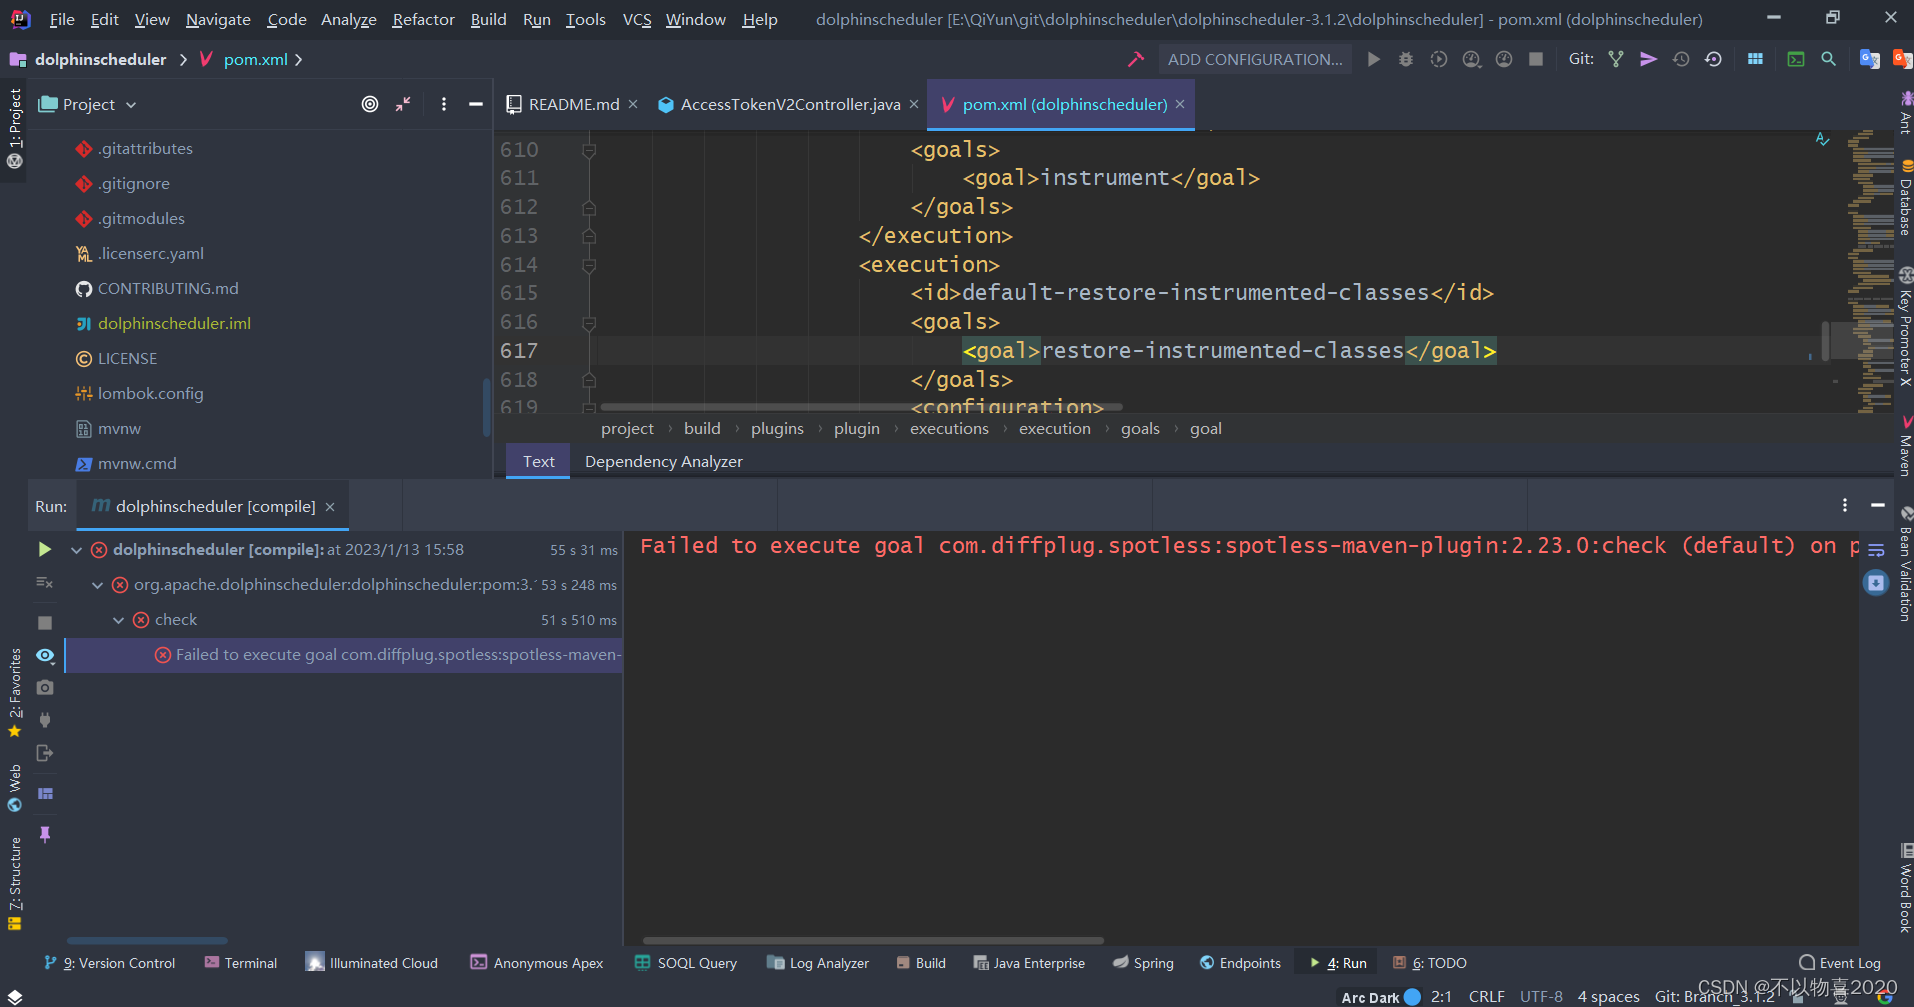Fold the goals tag at line 616
1914x1007 pixels.
[x=589, y=323]
